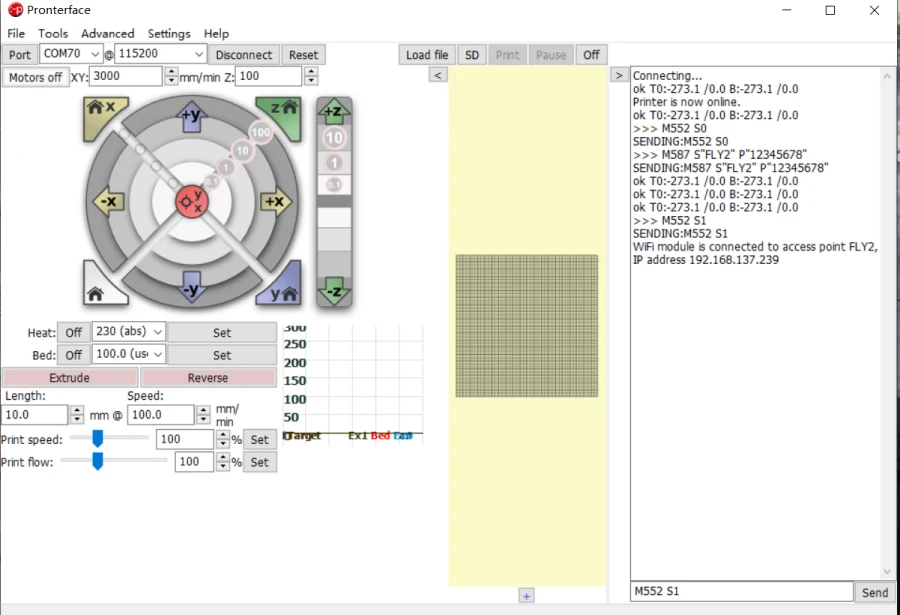Toggle printer power Off button in toolbar
This screenshot has width=900, height=615.
tap(591, 55)
